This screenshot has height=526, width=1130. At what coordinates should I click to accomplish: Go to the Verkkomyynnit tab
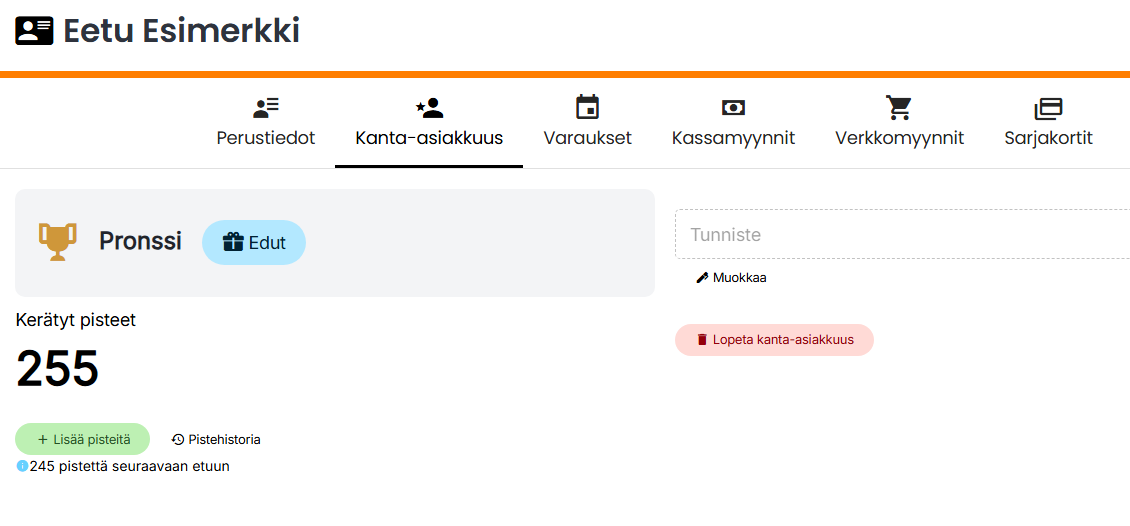click(899, 138)
